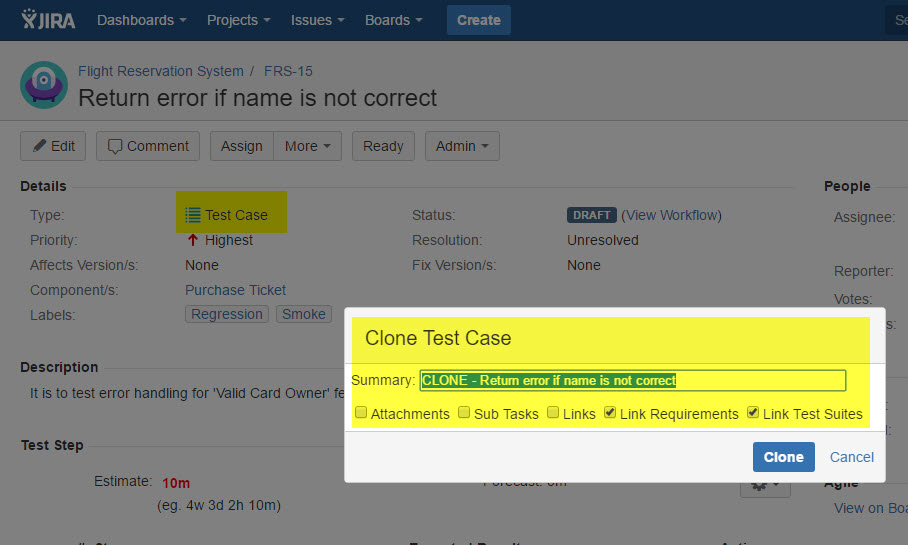Open the Projects dropdown menu

[x=238, y=20]
